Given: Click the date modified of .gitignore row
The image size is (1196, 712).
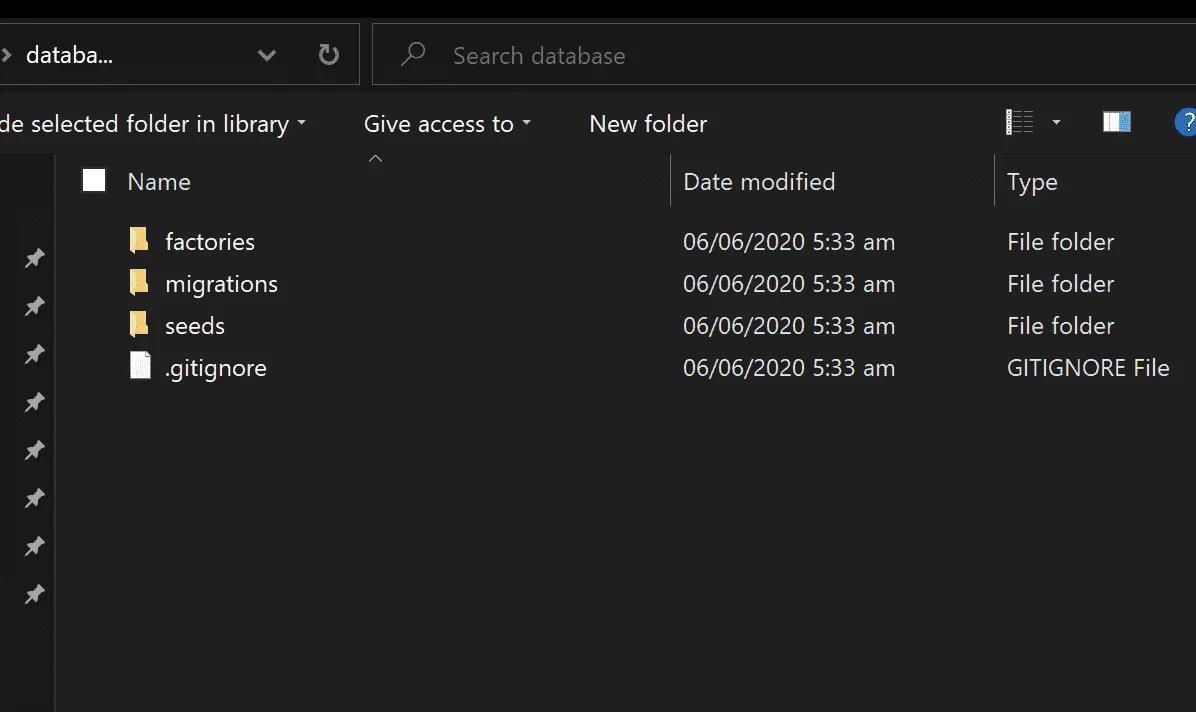Looking at the screenshot, I should (x=789, y=368).
